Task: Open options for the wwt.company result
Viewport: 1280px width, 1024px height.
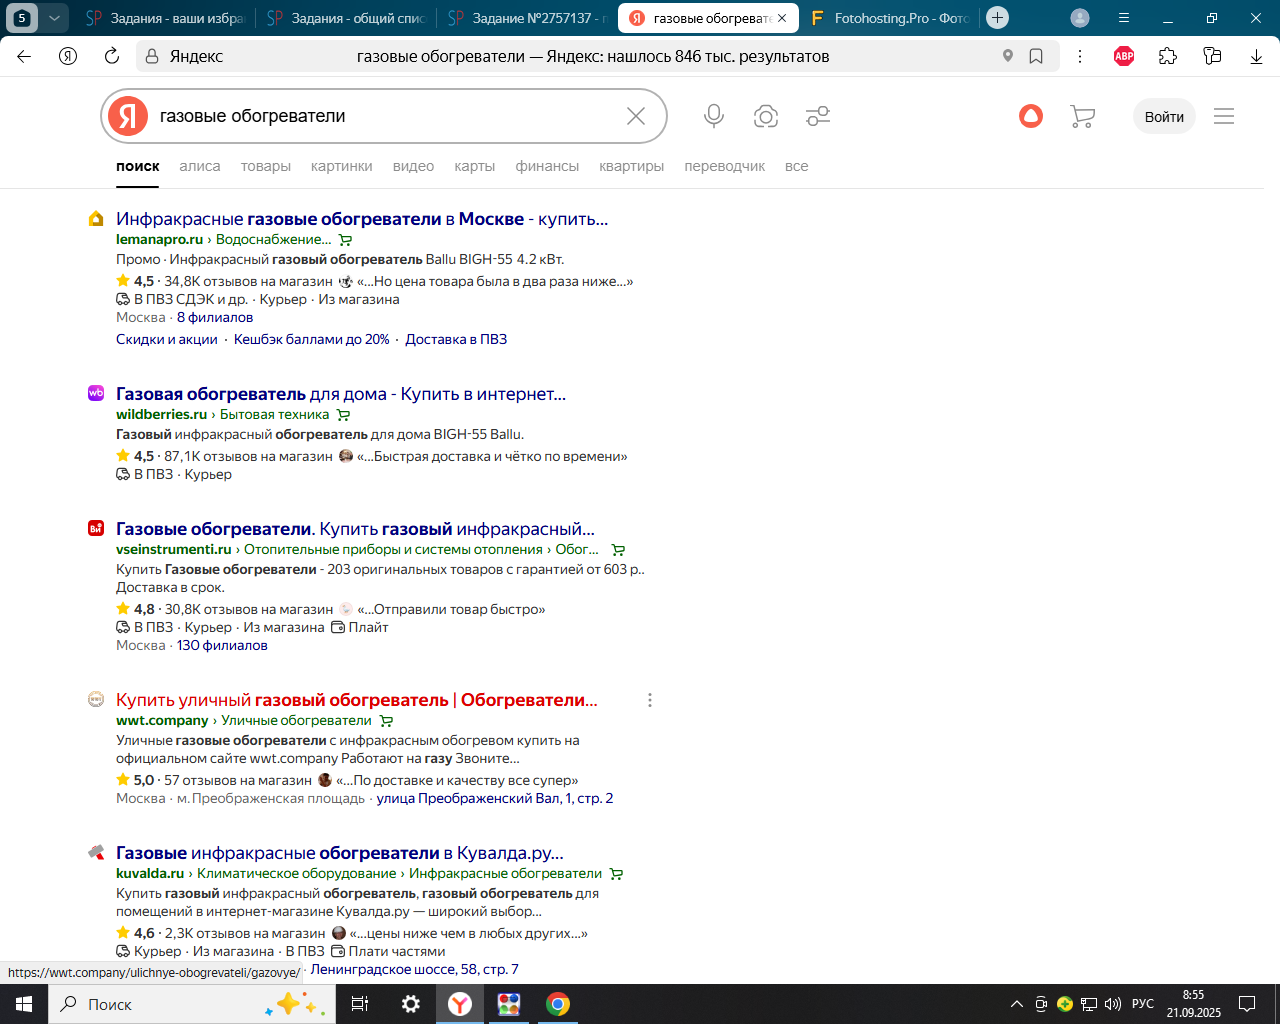Action: pyautogui.click(x=650, y=700)
